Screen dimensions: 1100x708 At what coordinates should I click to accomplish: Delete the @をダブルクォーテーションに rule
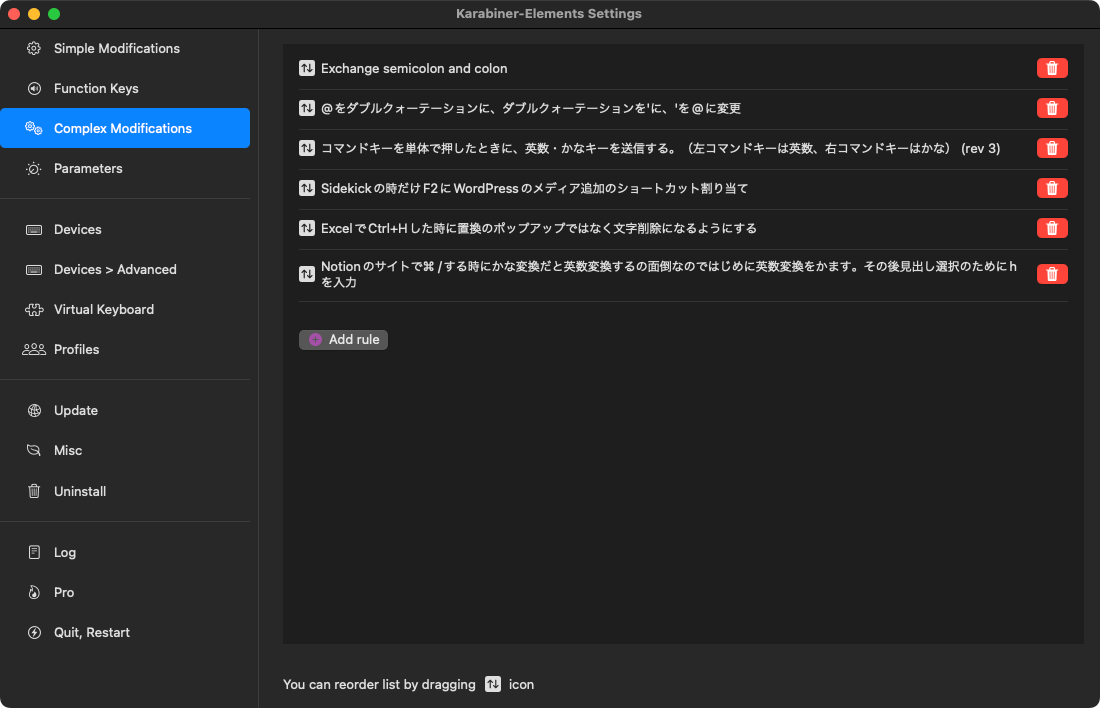coord(1052,108)
